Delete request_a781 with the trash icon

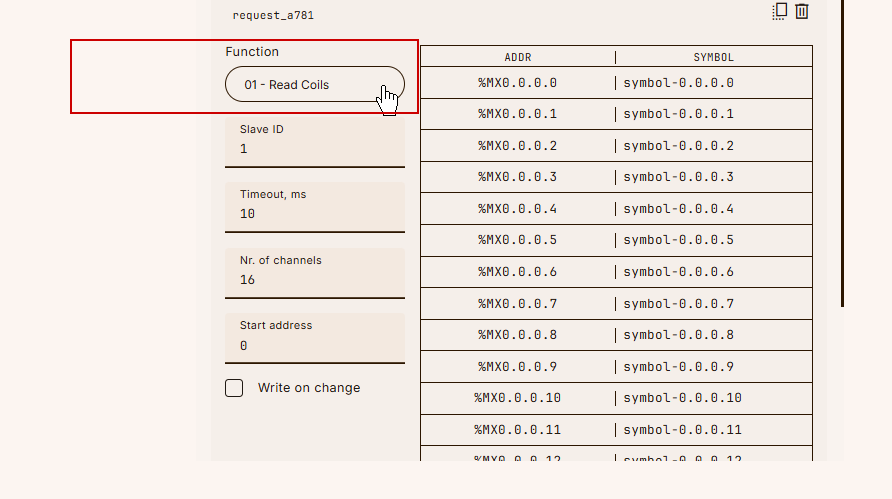coord(802,11)
